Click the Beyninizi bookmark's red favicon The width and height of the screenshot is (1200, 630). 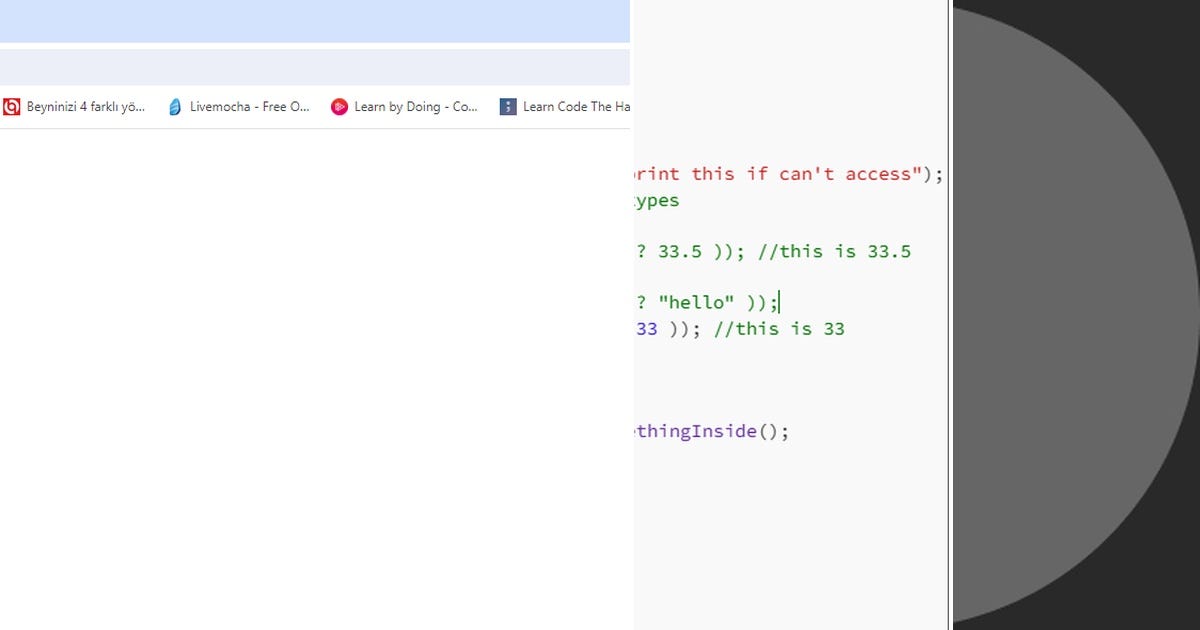tap(13, 106)
